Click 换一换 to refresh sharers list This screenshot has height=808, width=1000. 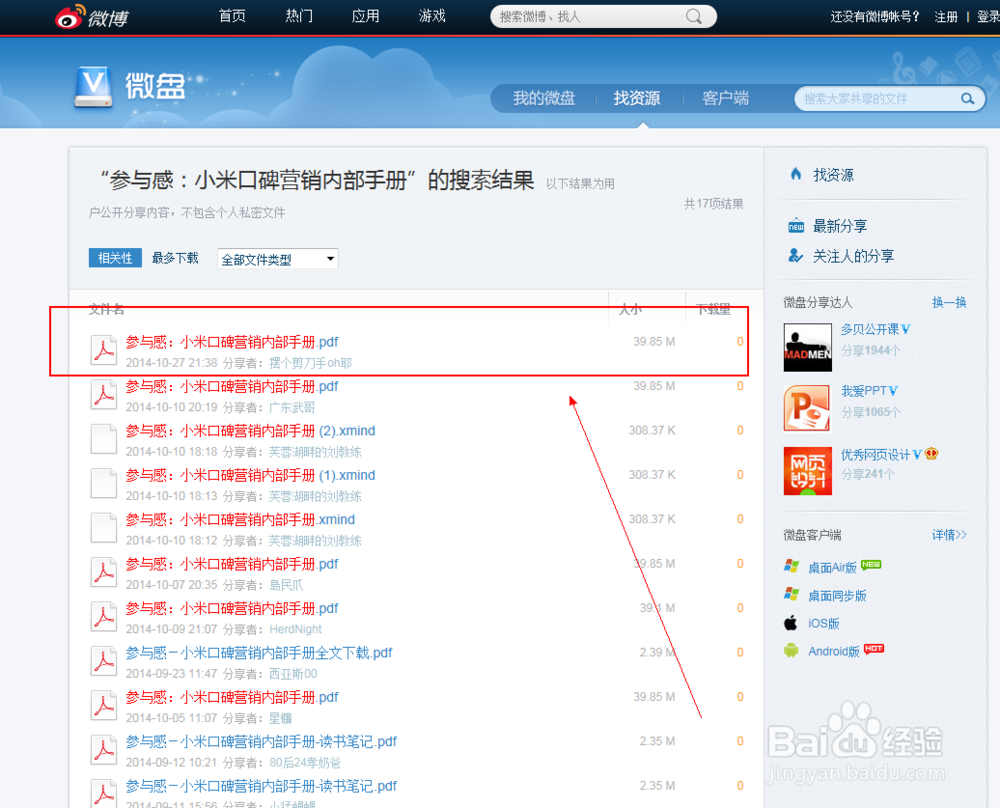click(x=948, y=303)
